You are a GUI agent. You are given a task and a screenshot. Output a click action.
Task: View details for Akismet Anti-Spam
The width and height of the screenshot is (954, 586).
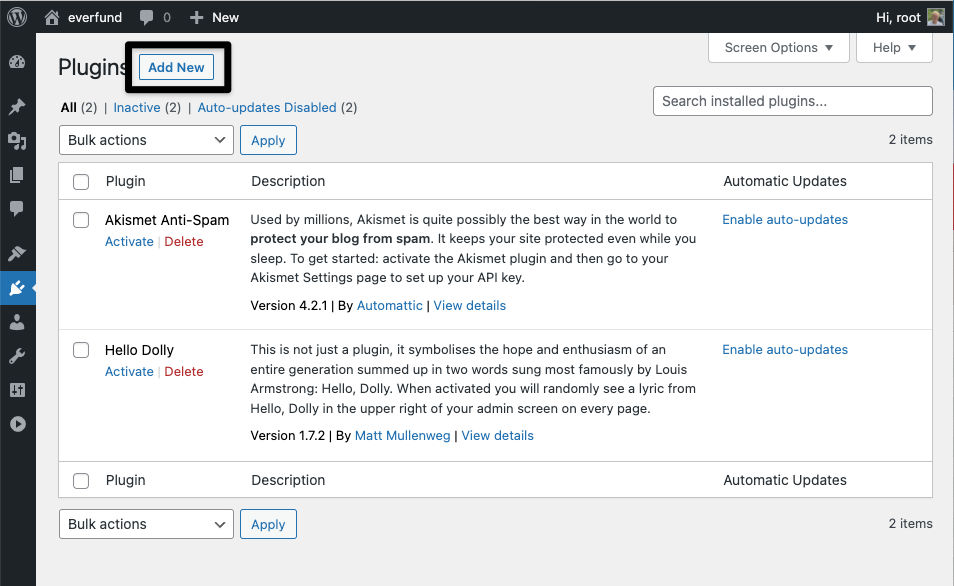[x=470, y=305]
